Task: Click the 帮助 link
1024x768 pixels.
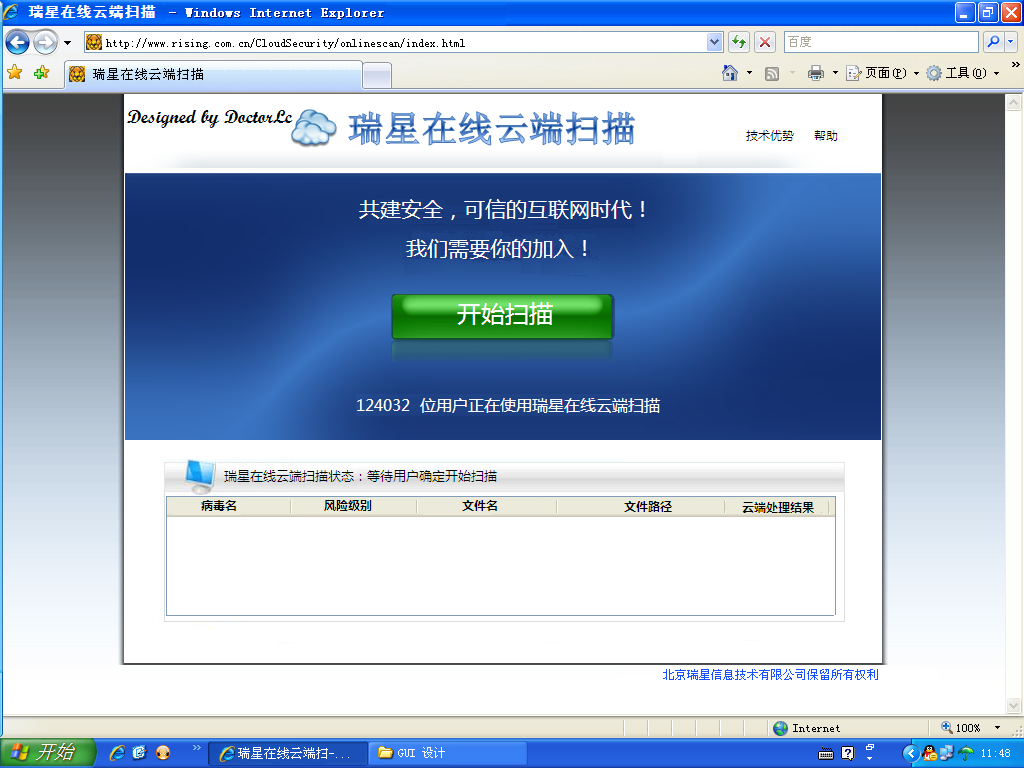Action: tap(825, 136)
